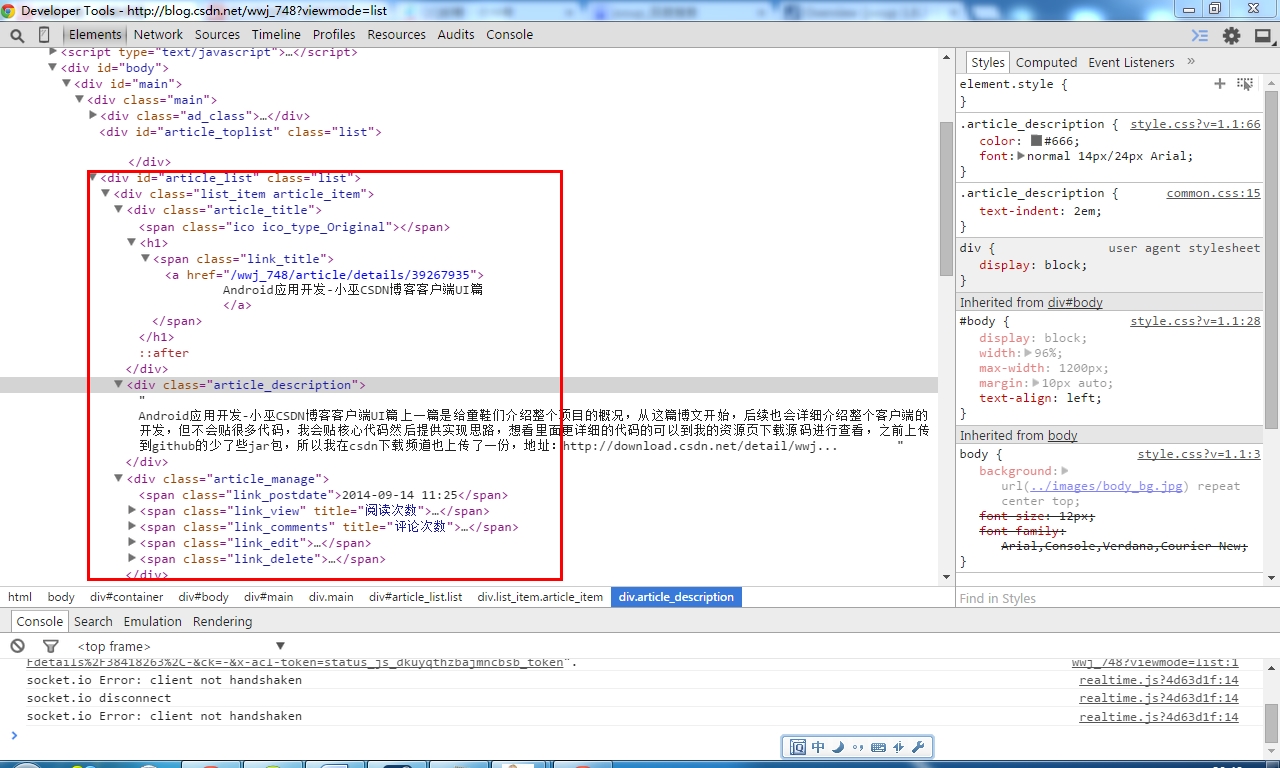
Task: Open the Resources panel
Action: click(x=396, y=34)
